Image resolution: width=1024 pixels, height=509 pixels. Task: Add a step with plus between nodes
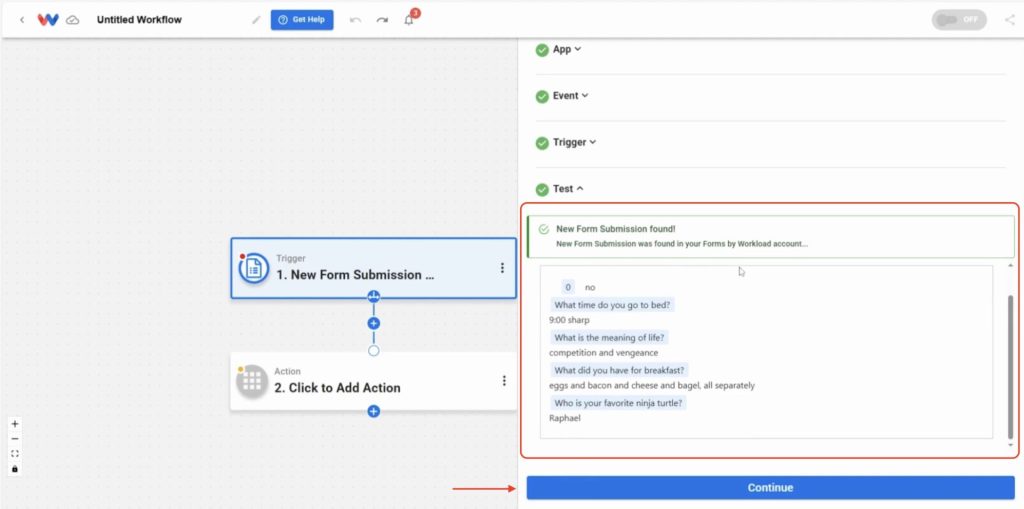tap(374, 323)
